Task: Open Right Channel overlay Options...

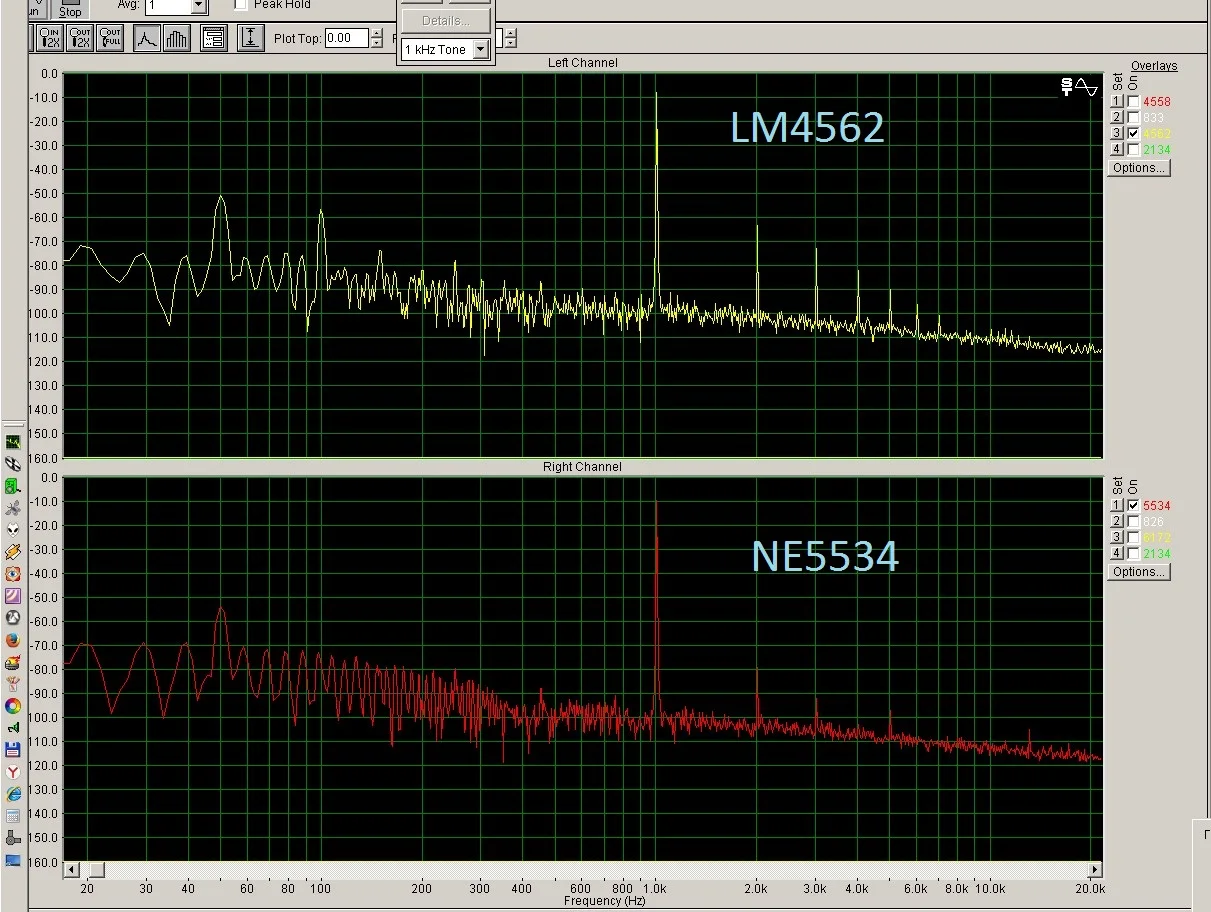Action: (x=1139, y=572)
